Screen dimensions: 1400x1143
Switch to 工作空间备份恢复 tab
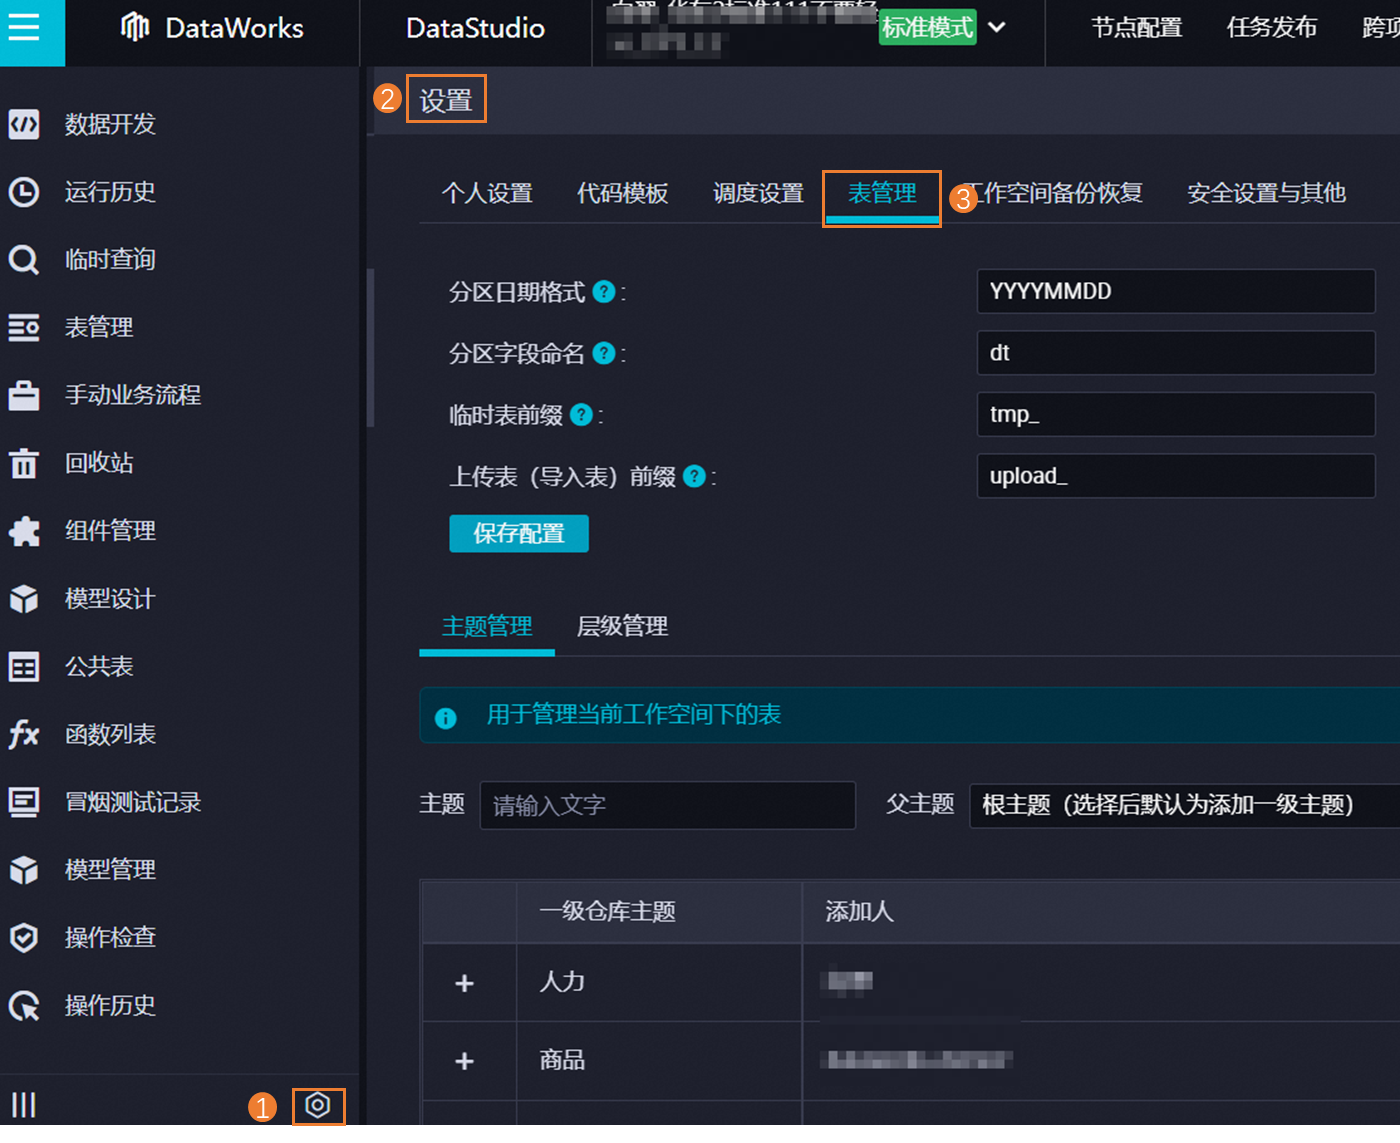(1055, 193)
